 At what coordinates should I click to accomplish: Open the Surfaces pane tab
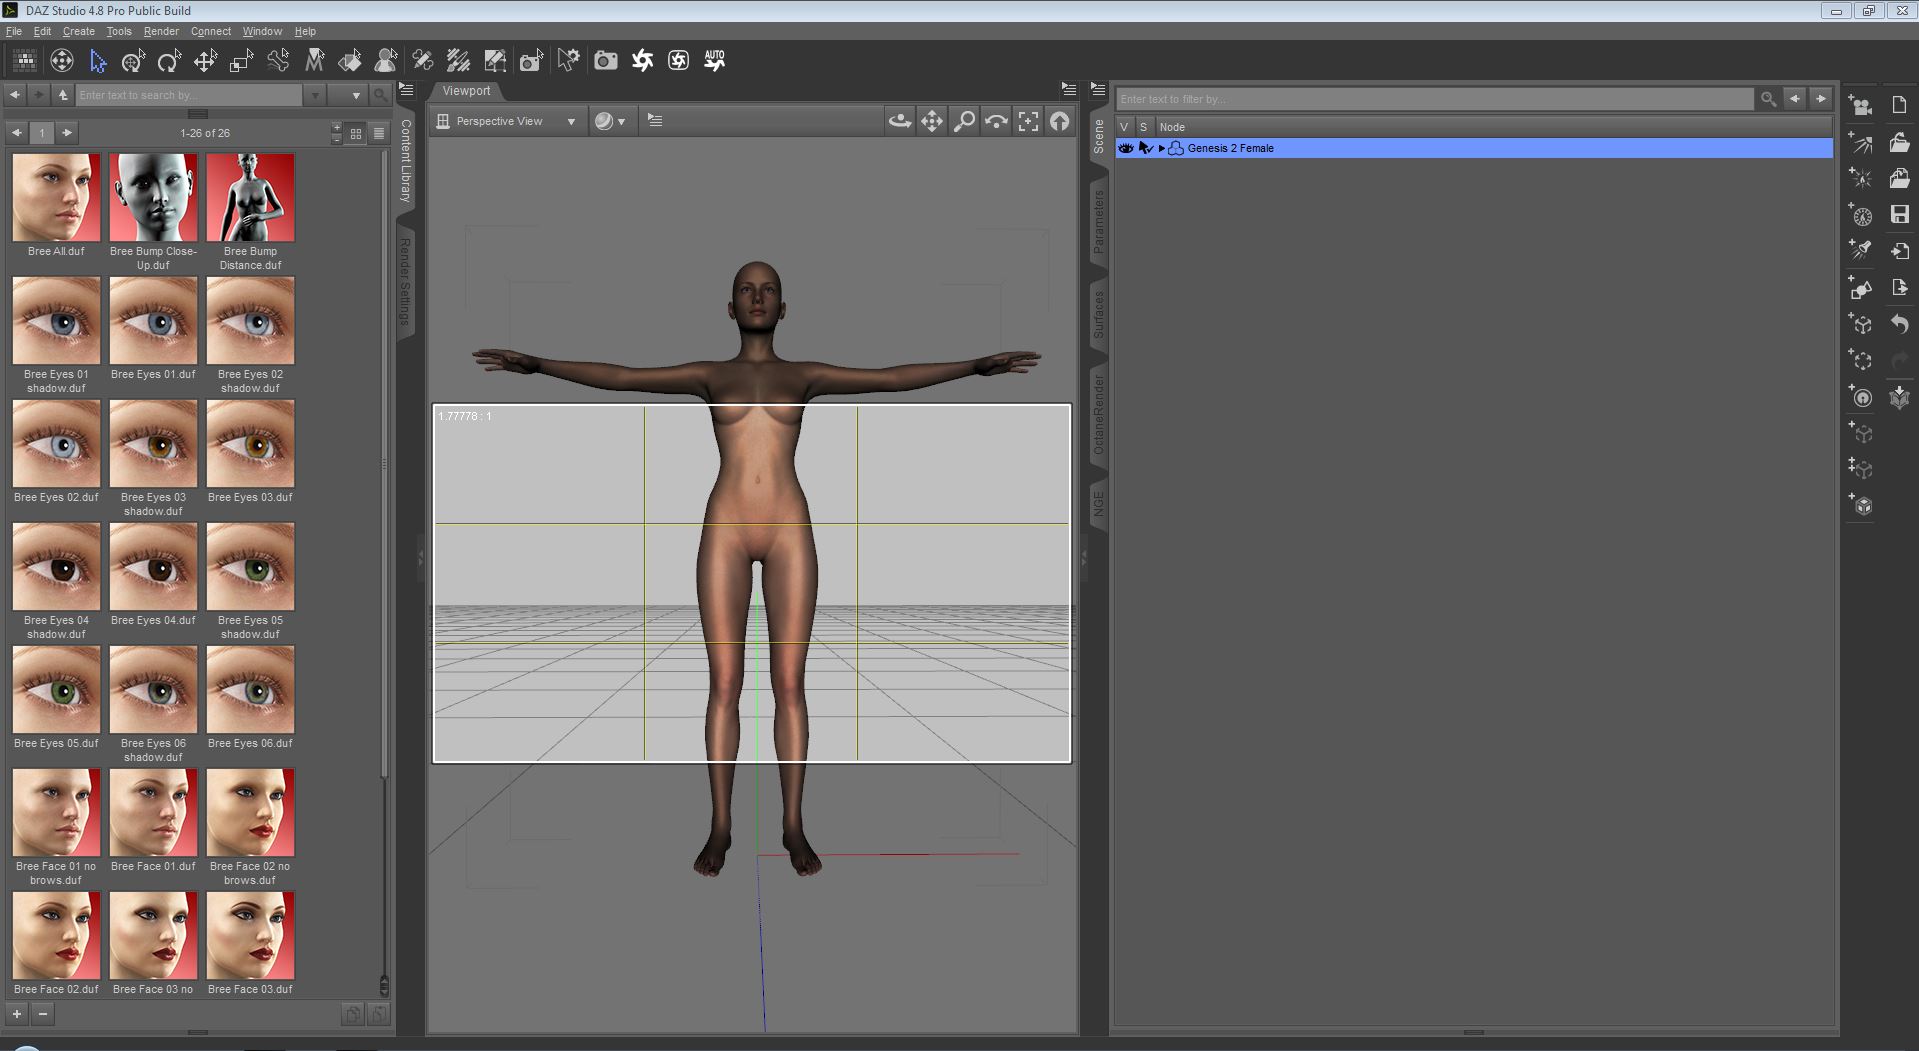[x=1098, y=315]
